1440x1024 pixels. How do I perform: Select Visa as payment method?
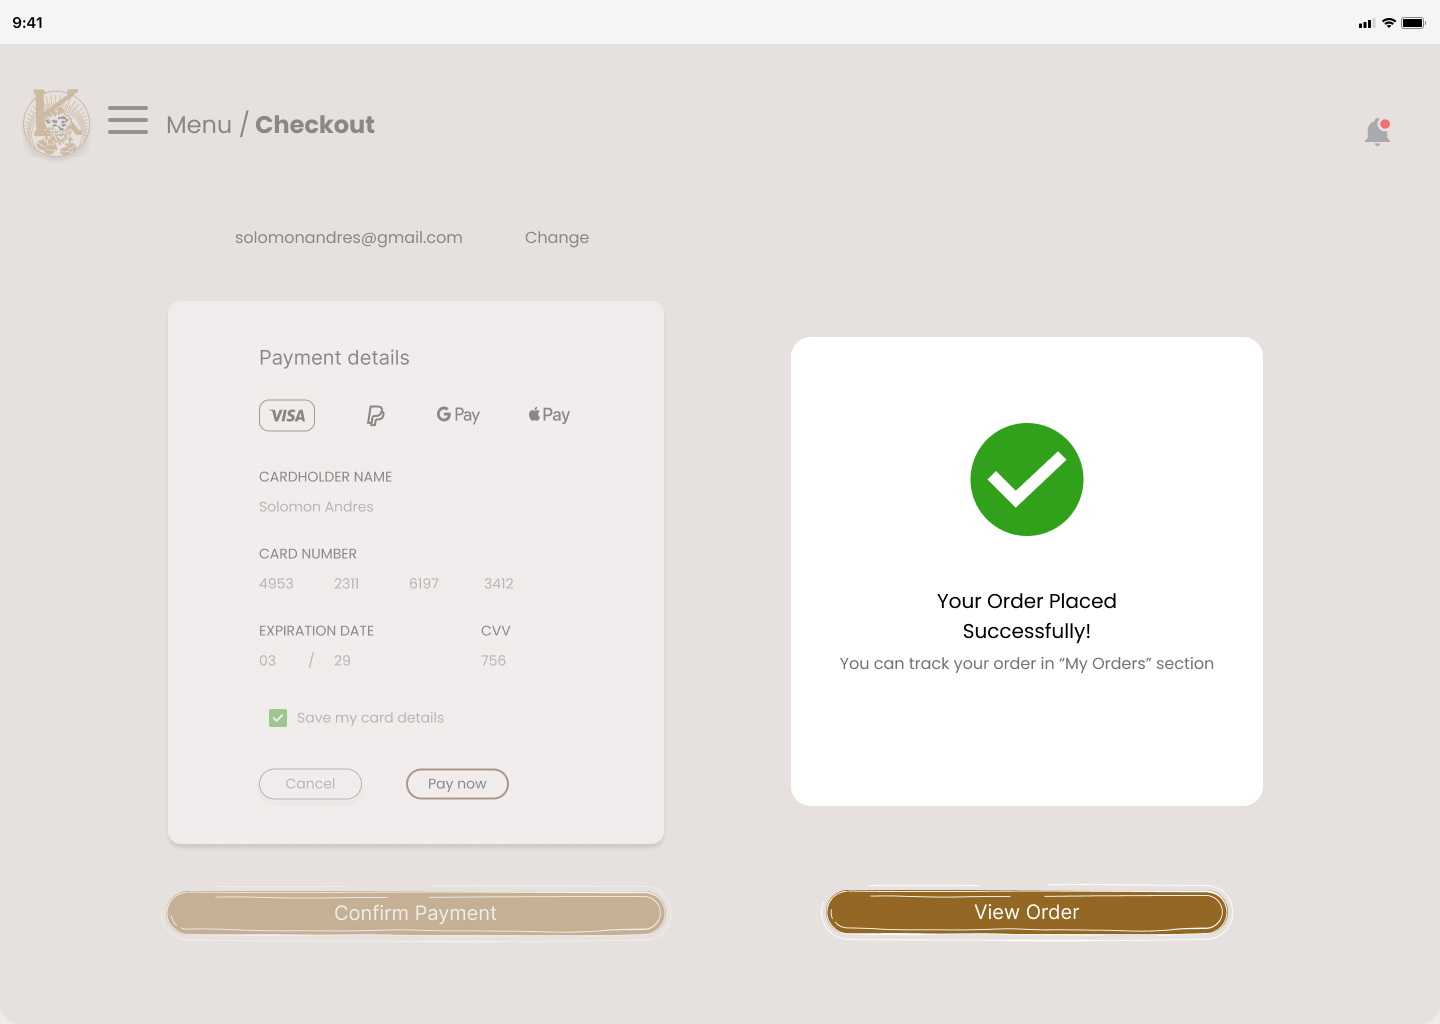pos(287,416)
